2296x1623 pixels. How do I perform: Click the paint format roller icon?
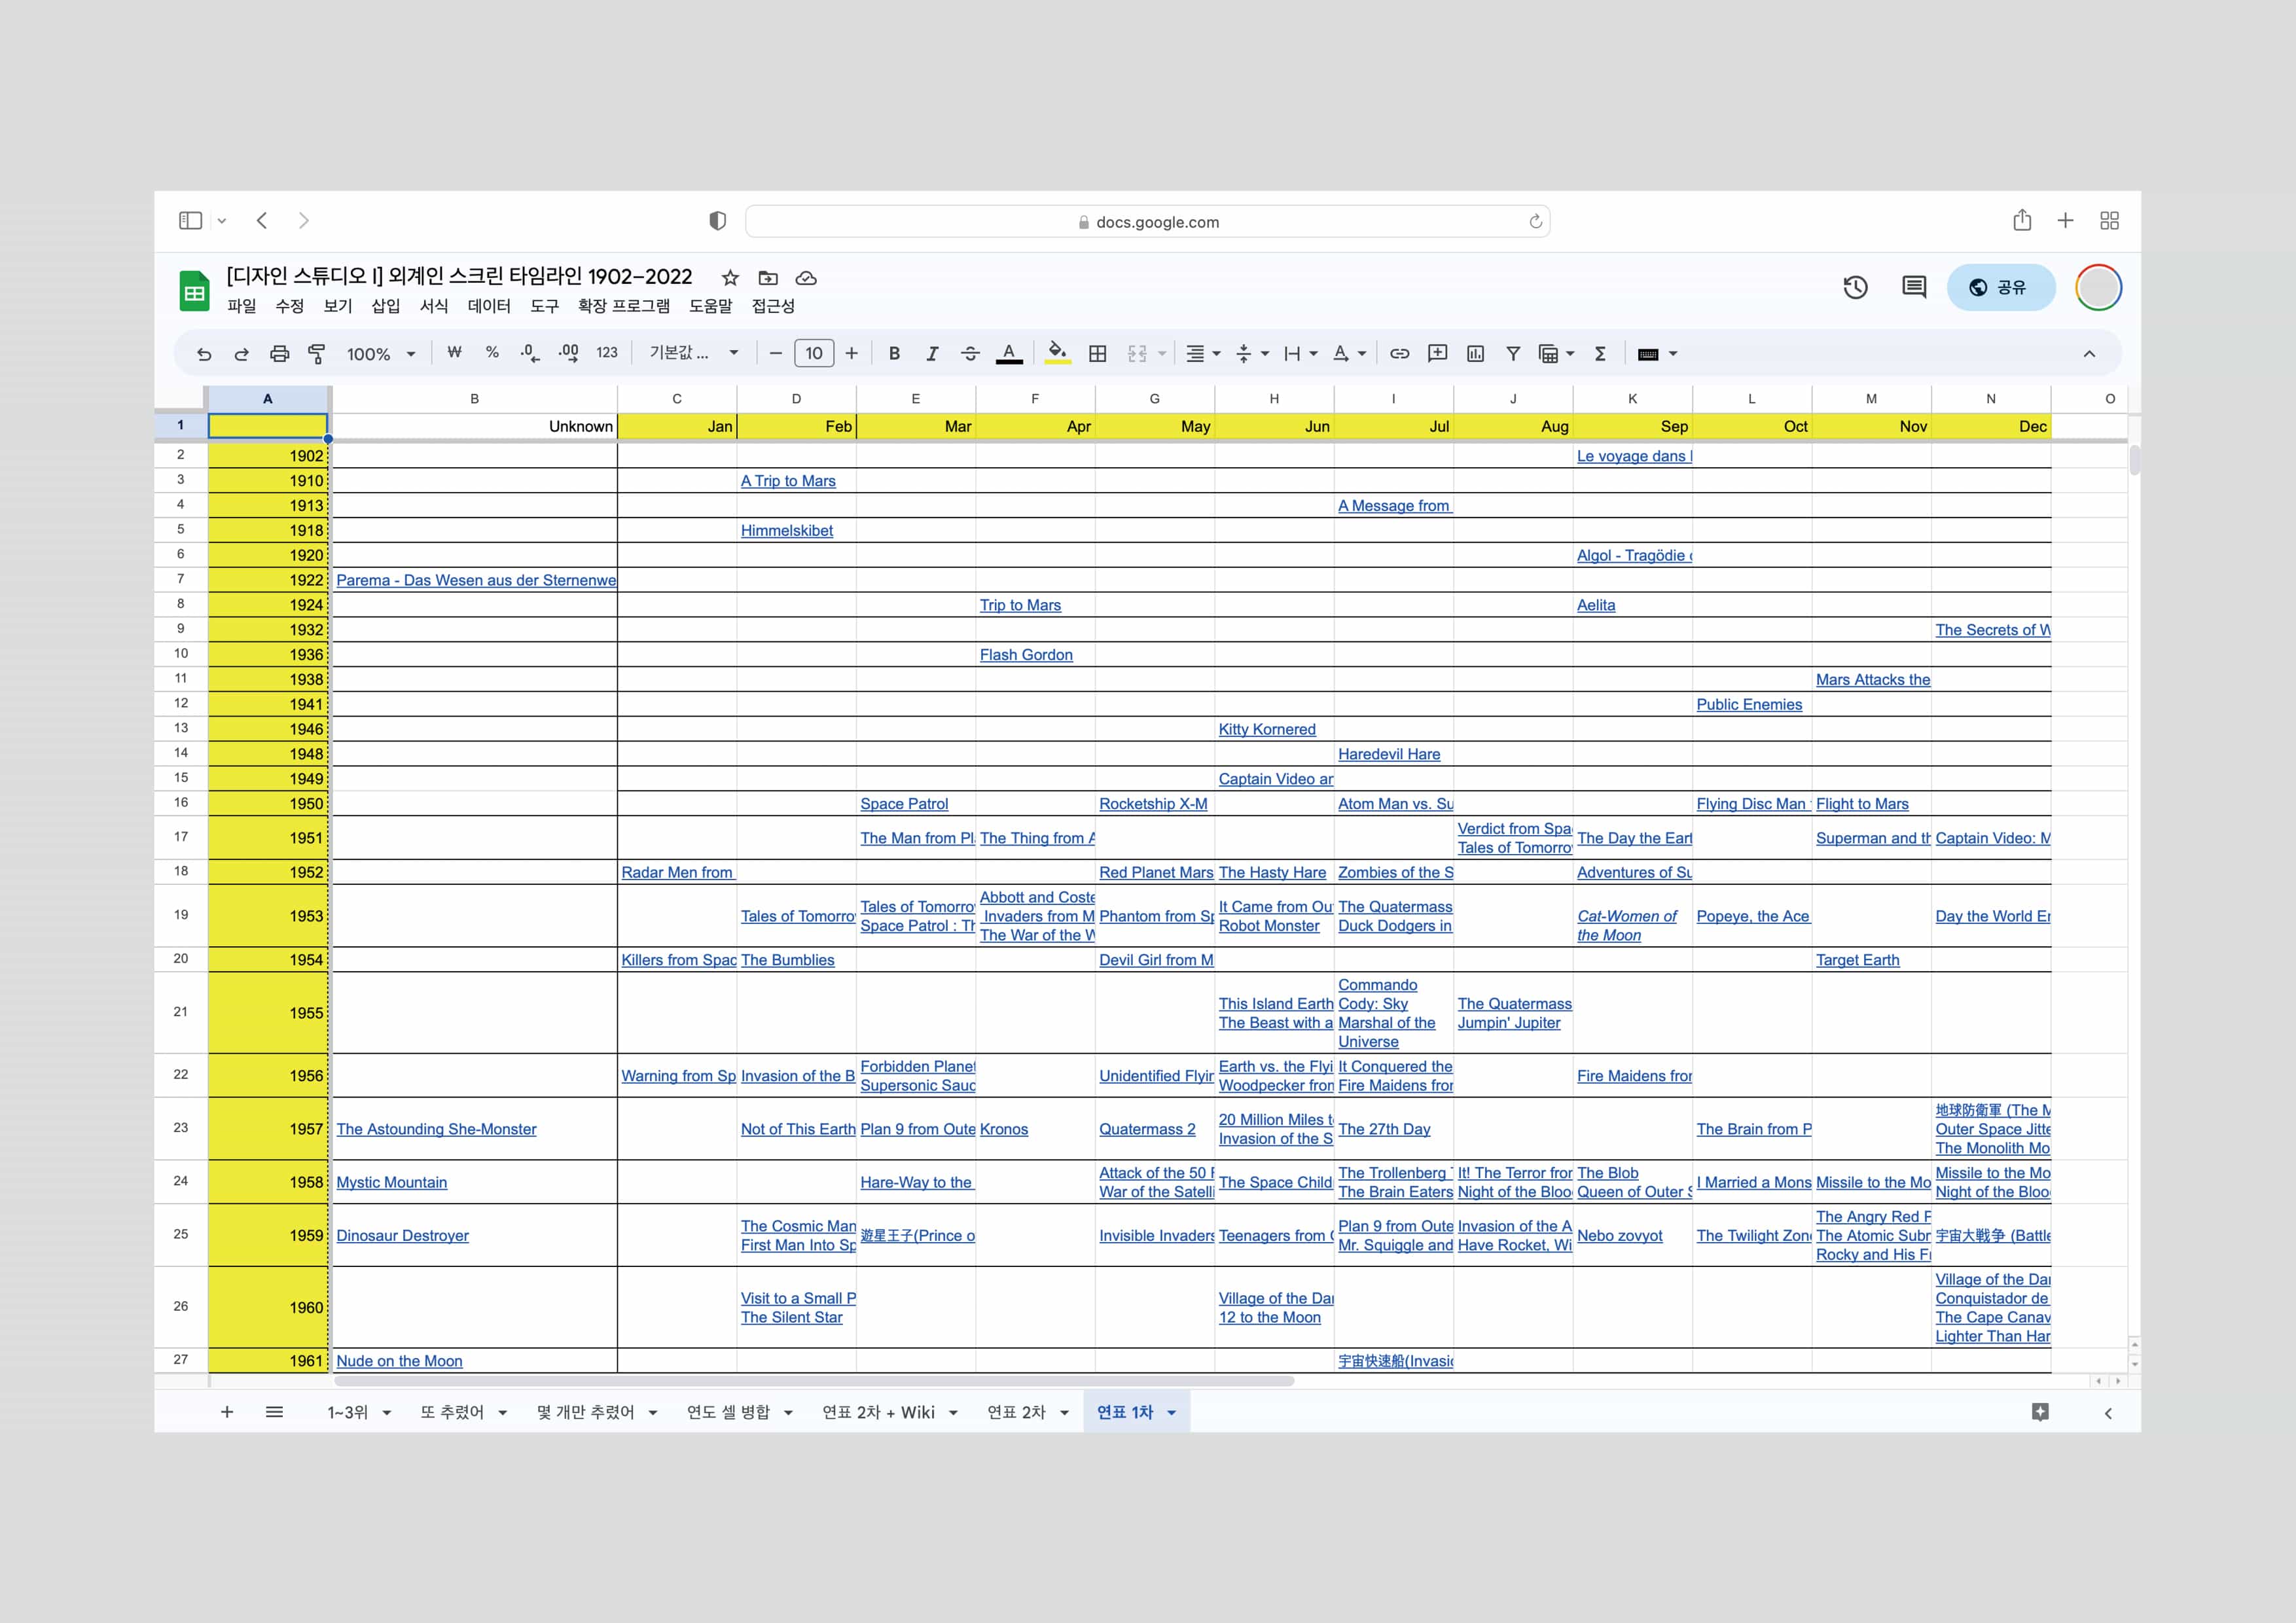(x=317, y=353)
